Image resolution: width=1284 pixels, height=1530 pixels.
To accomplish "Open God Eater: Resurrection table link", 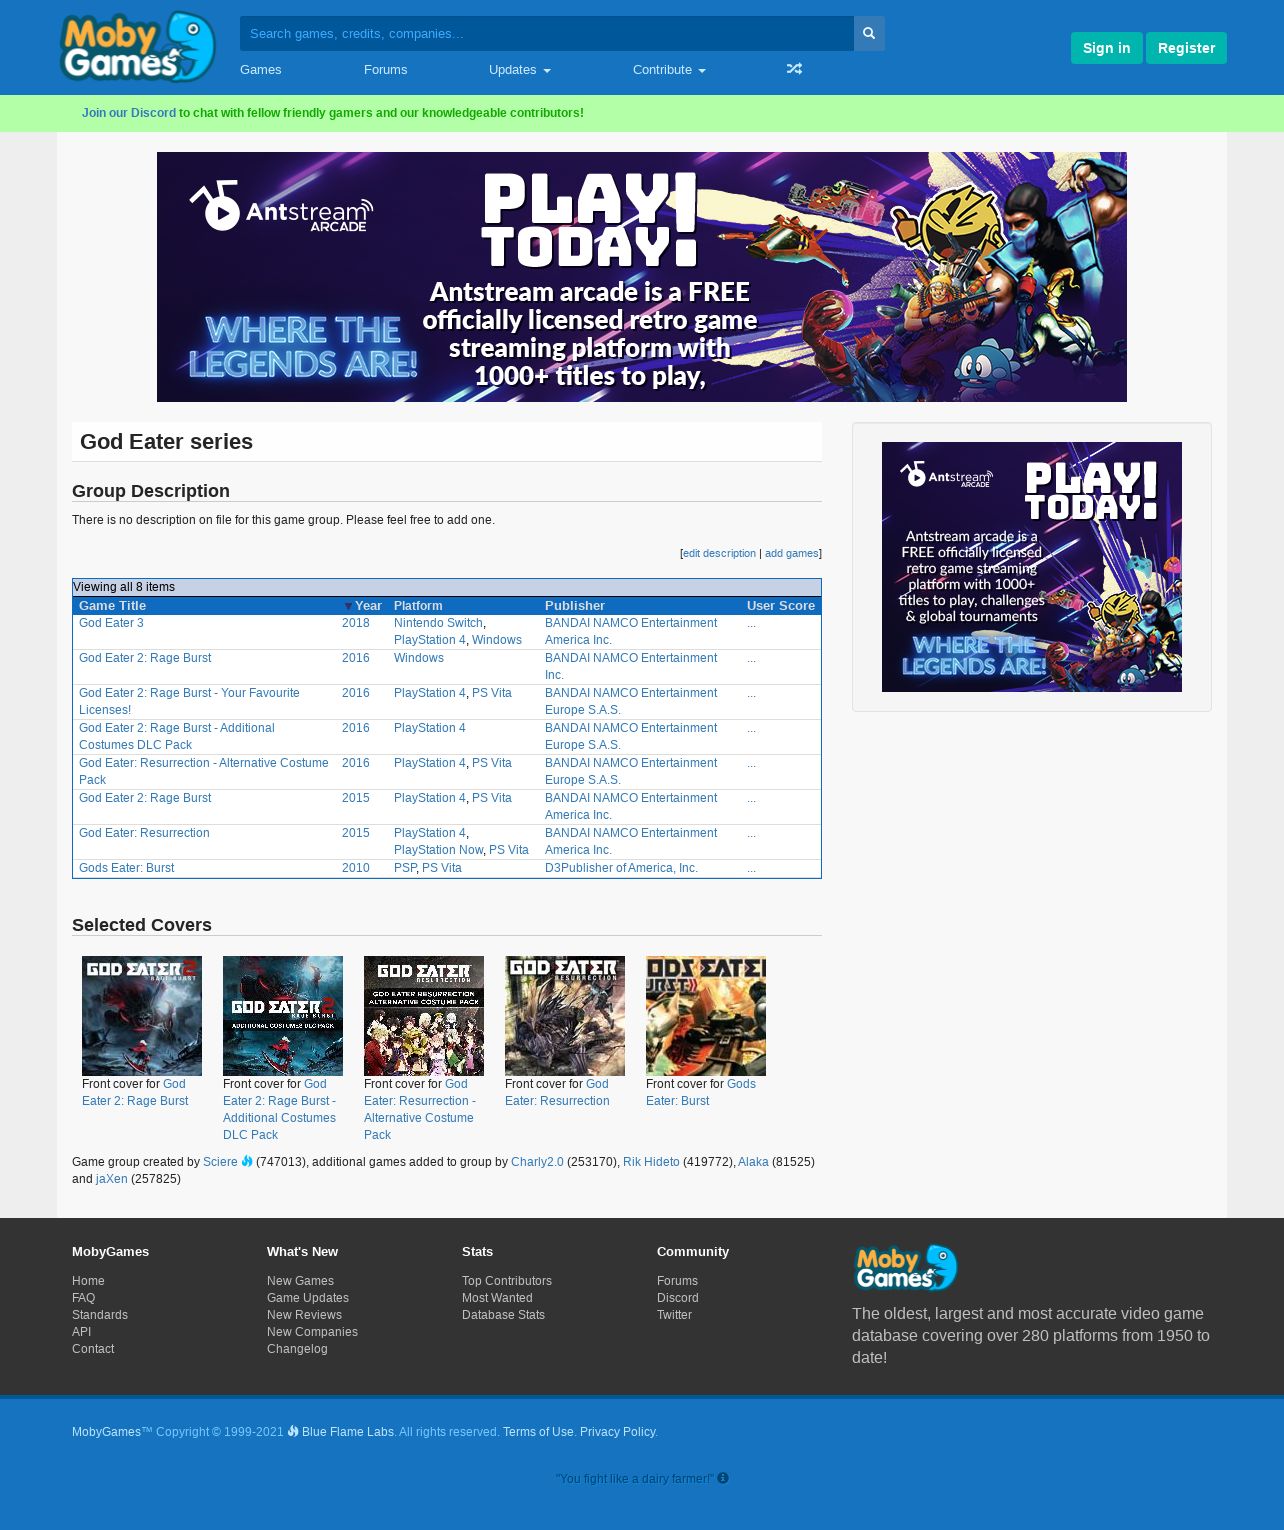I will point(144,833).
